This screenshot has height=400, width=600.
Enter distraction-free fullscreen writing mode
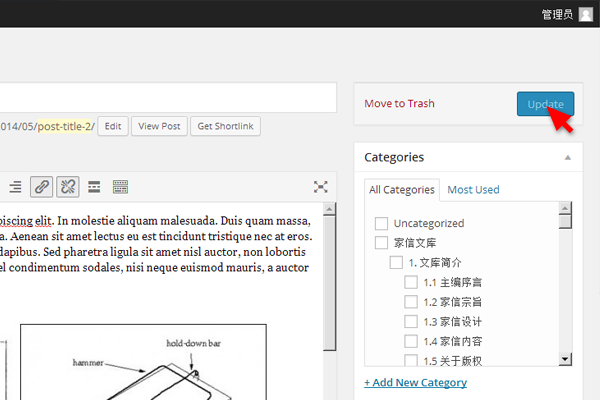click(x=320, y=187)
